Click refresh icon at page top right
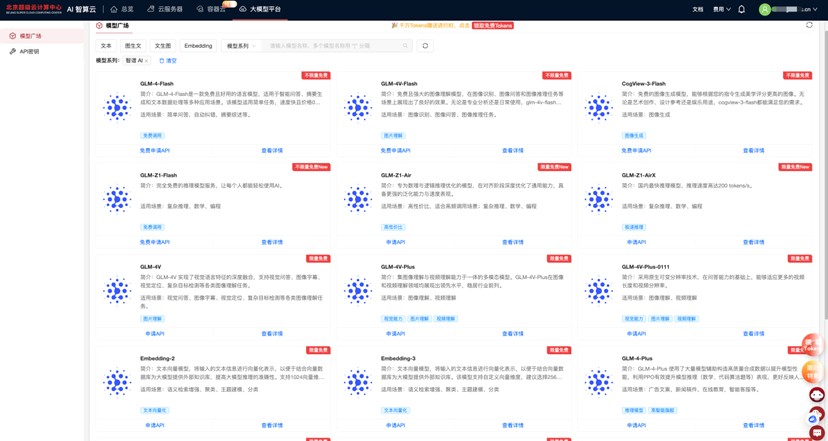Viewport: 828px width, 441px height. pos(809,25)
